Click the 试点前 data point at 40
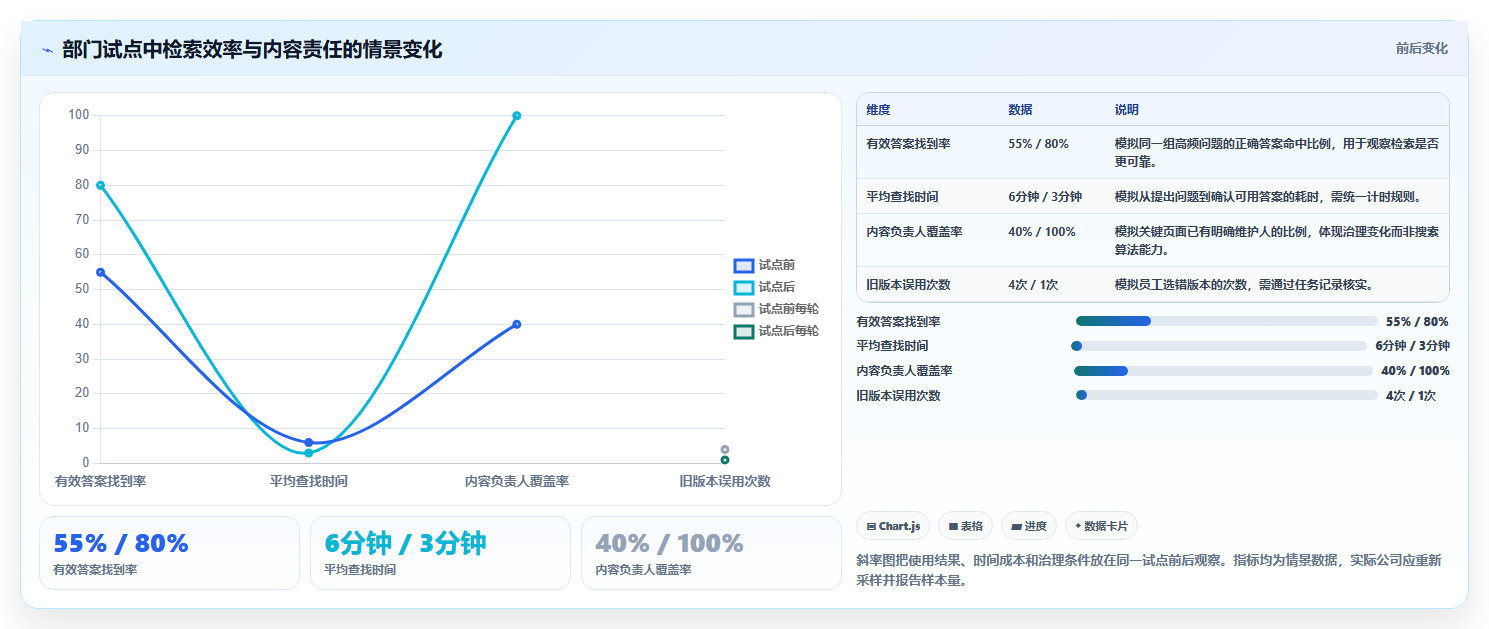1489x629 pixels. point(517,324)
